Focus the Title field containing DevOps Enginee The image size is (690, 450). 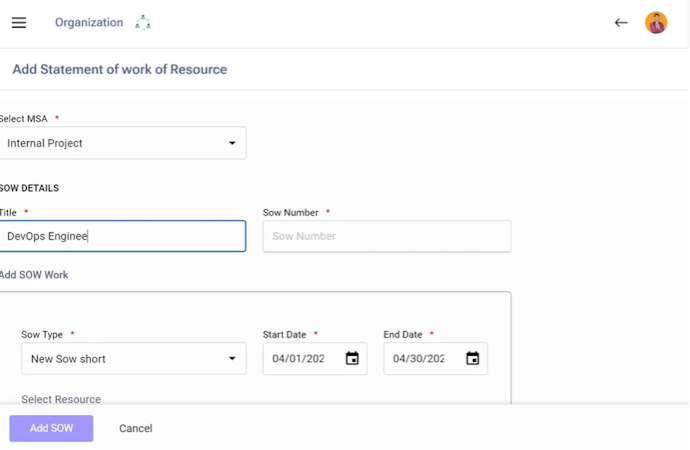pyautogui.click(x=123, y=236)
